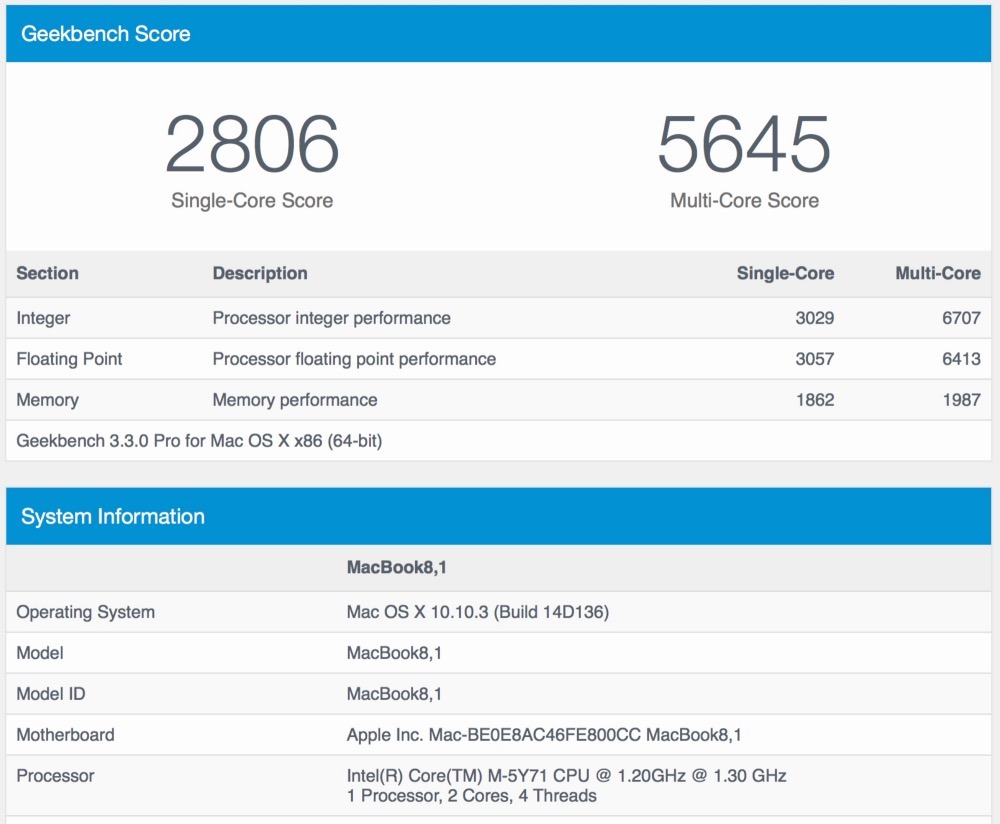The width and height of the screenshot is (1000, 824).
Task: Click '1 Processor, 2 Cores, 4 Threads' text
Action: (471, 795)
